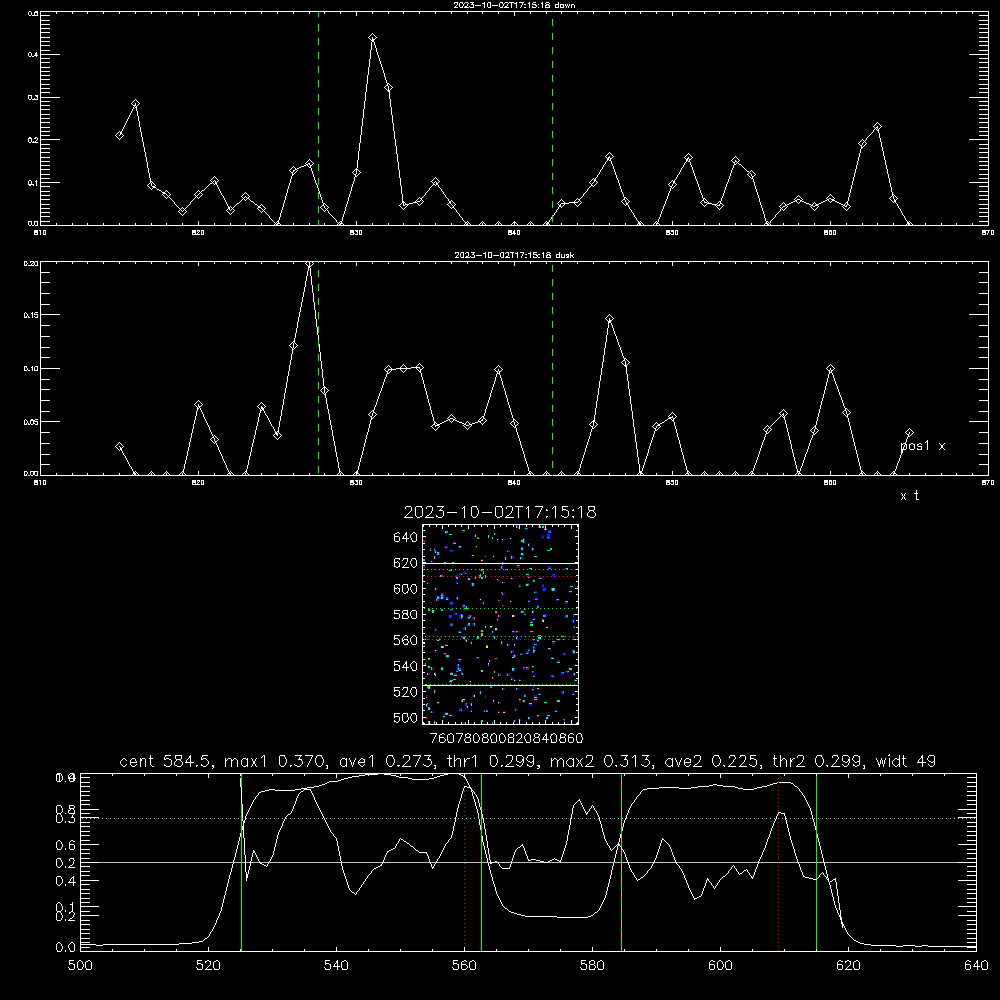The height and width of the screenshot is (1000, 1000).
Task: Click the dotted horizontal threshold line in bottom plot
Action: pos(528,818)
